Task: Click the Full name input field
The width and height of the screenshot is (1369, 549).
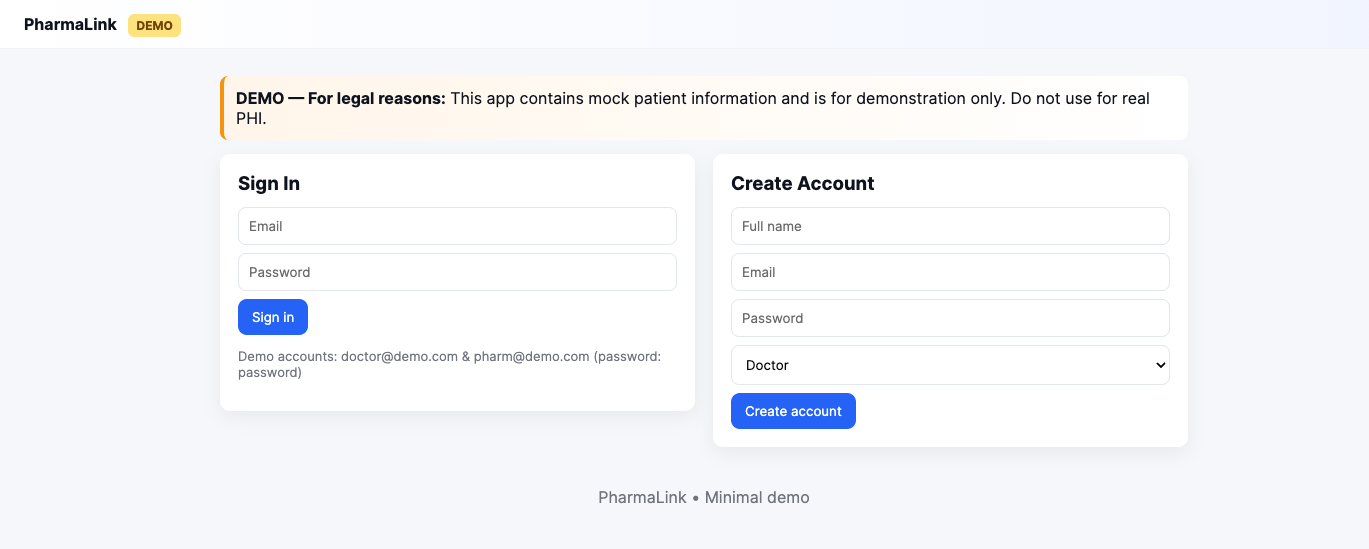Action: pos(950,226)
